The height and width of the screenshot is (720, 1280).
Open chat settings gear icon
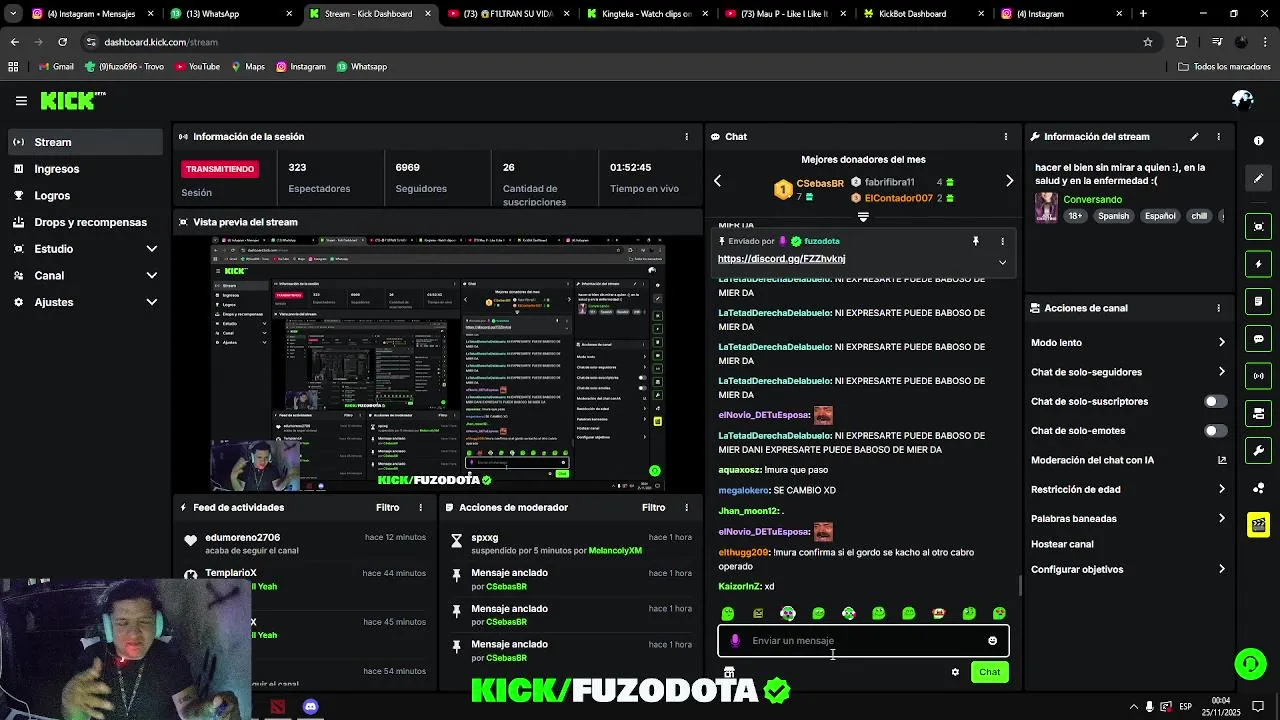(955, 672)
